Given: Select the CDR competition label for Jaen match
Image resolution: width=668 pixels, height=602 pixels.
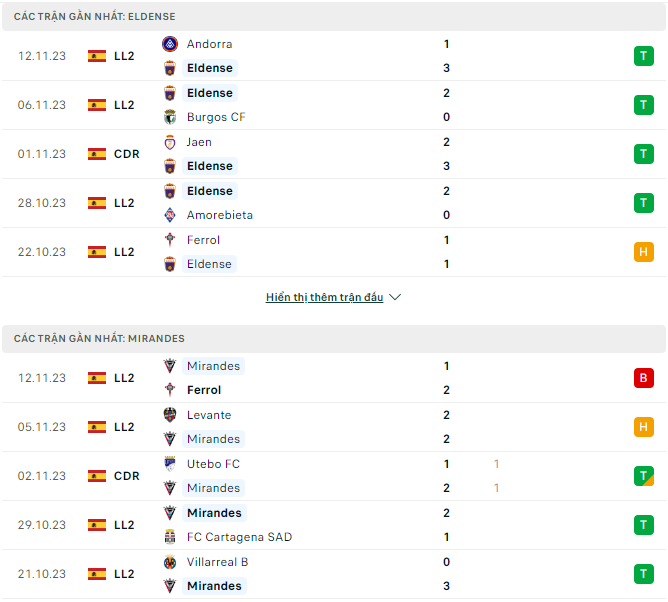Looking at the screenshot, I should pyautogui.click(x=127, y=154).
